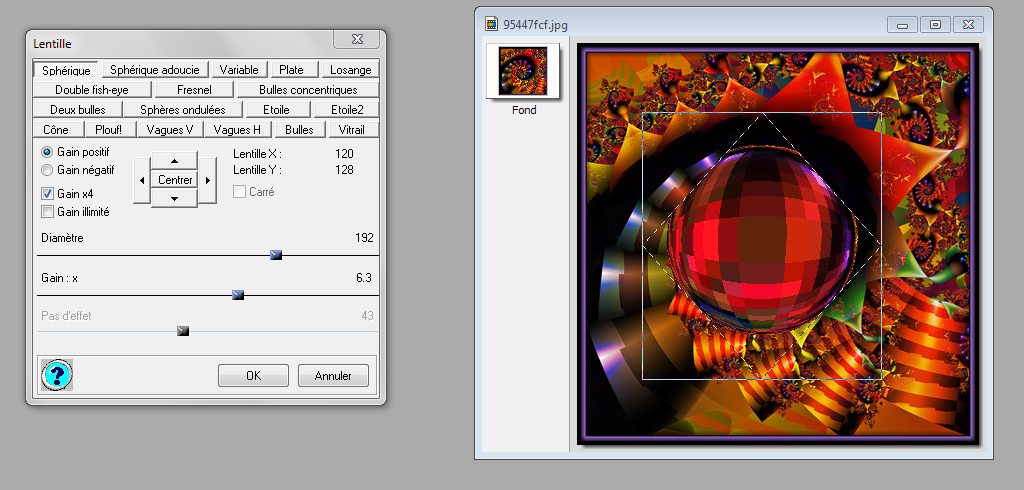Click the Centrer button
Viewport: 1024px width, 490px height.
(x=175, y=180)
